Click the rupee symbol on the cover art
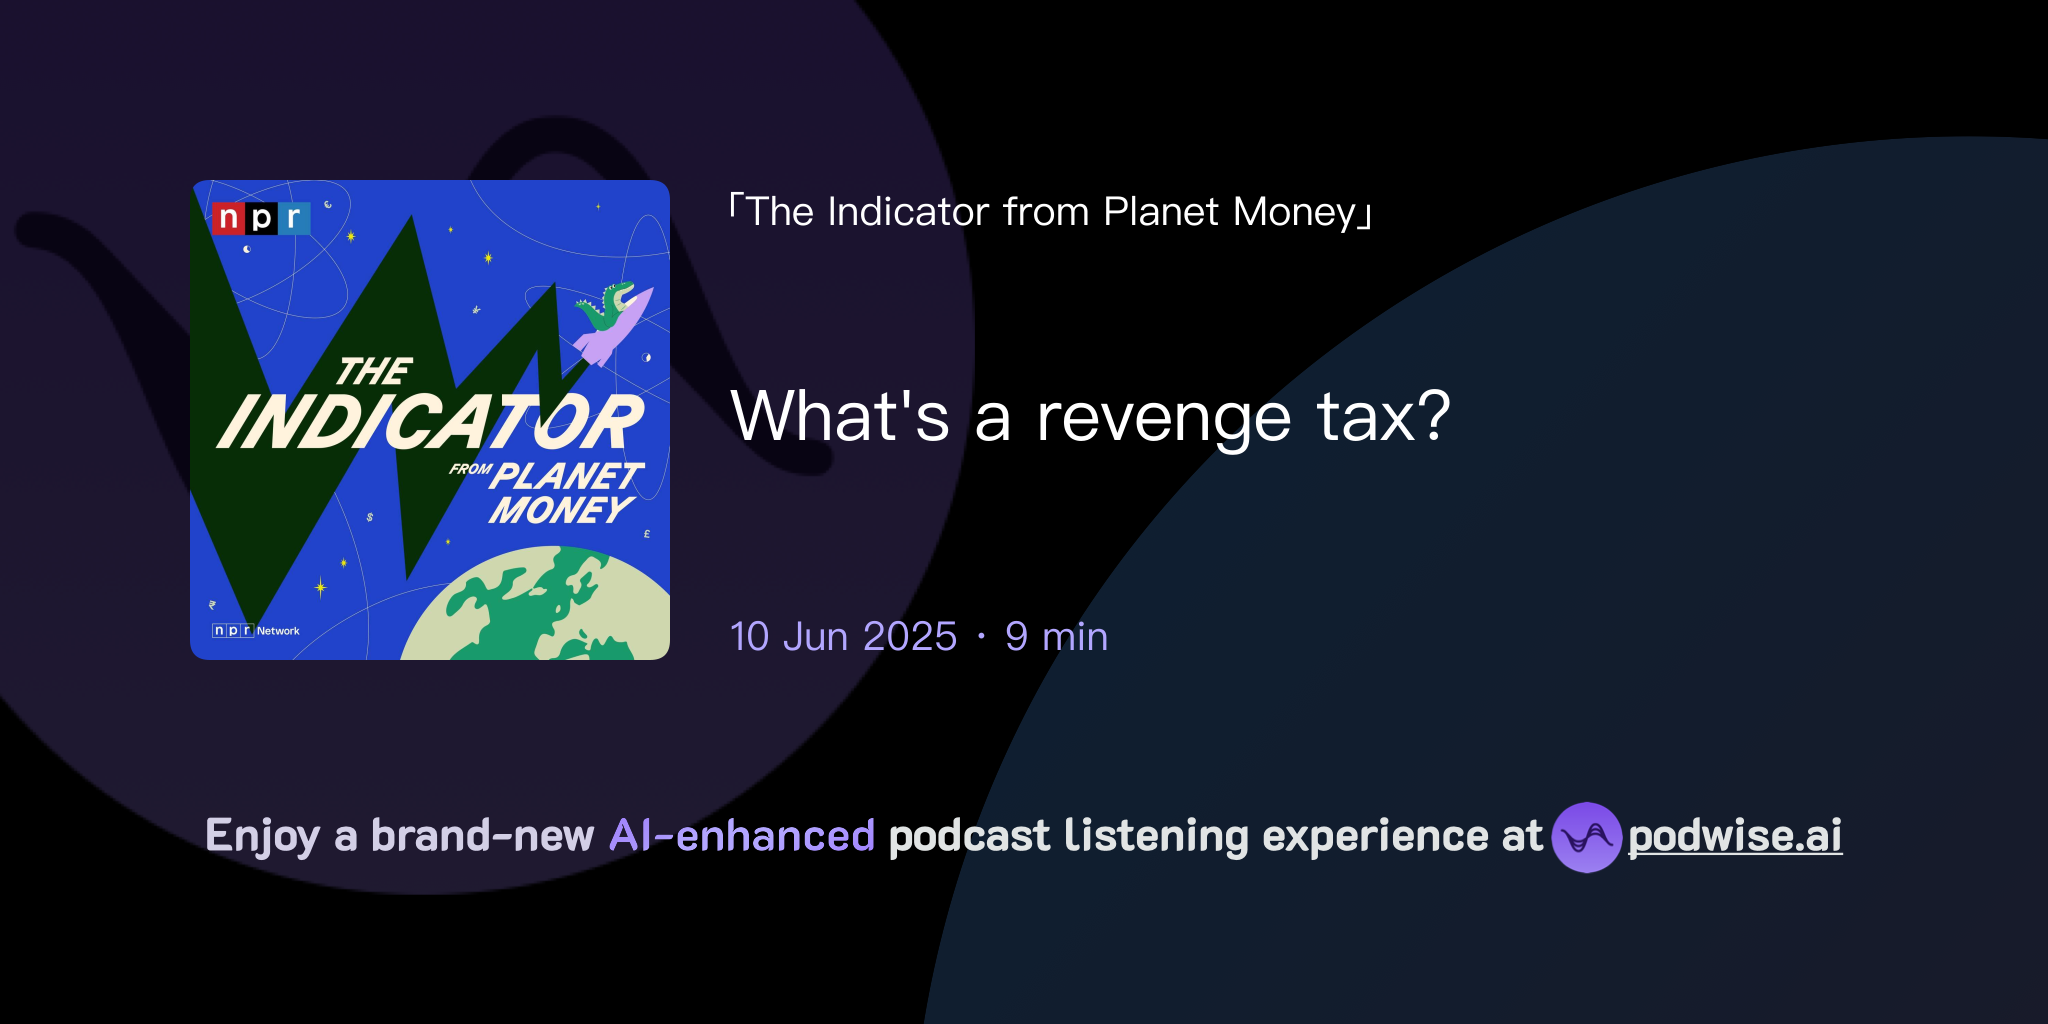This screenshot has height=1024, width=2048. [x=211, y=603]
